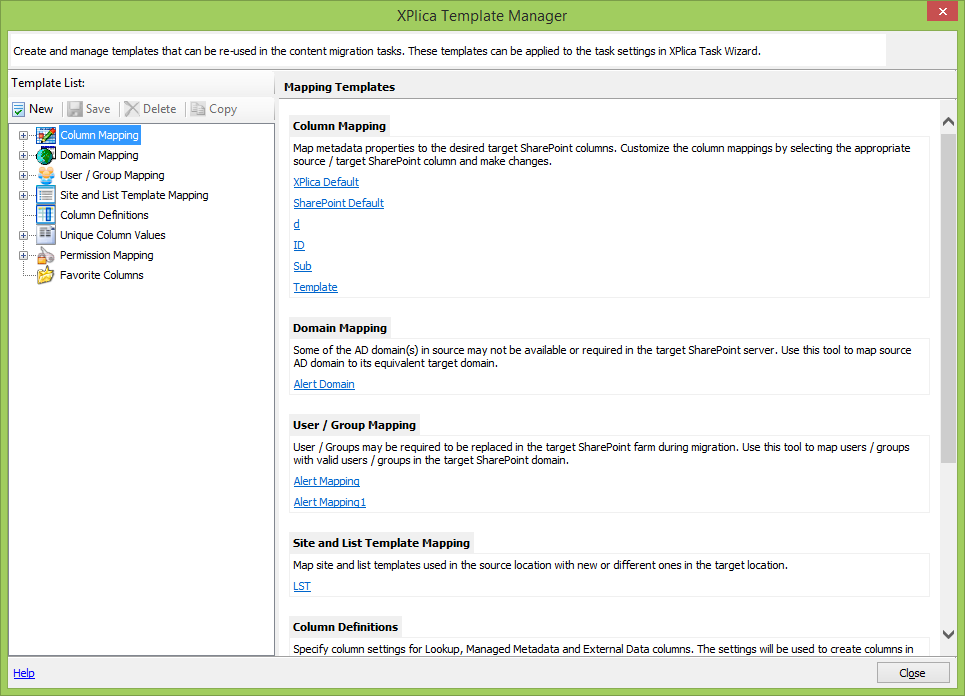Screen dimensions: 965x696
Task: Expand Site and List Template Mapping node
Action: coord(23,196)
